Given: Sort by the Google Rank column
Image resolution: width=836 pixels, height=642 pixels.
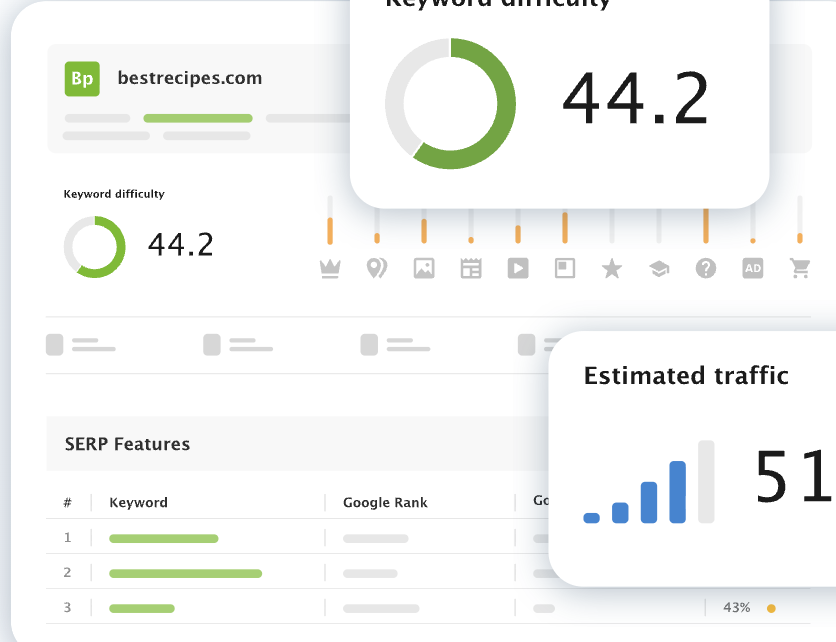Looking at the screenshot, I should click(385, 502).
